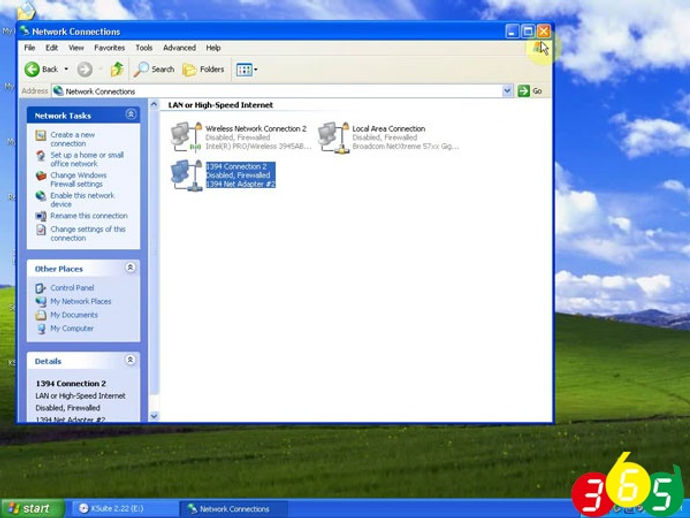Select the Local Area Connection icon

tap(334, 137)
